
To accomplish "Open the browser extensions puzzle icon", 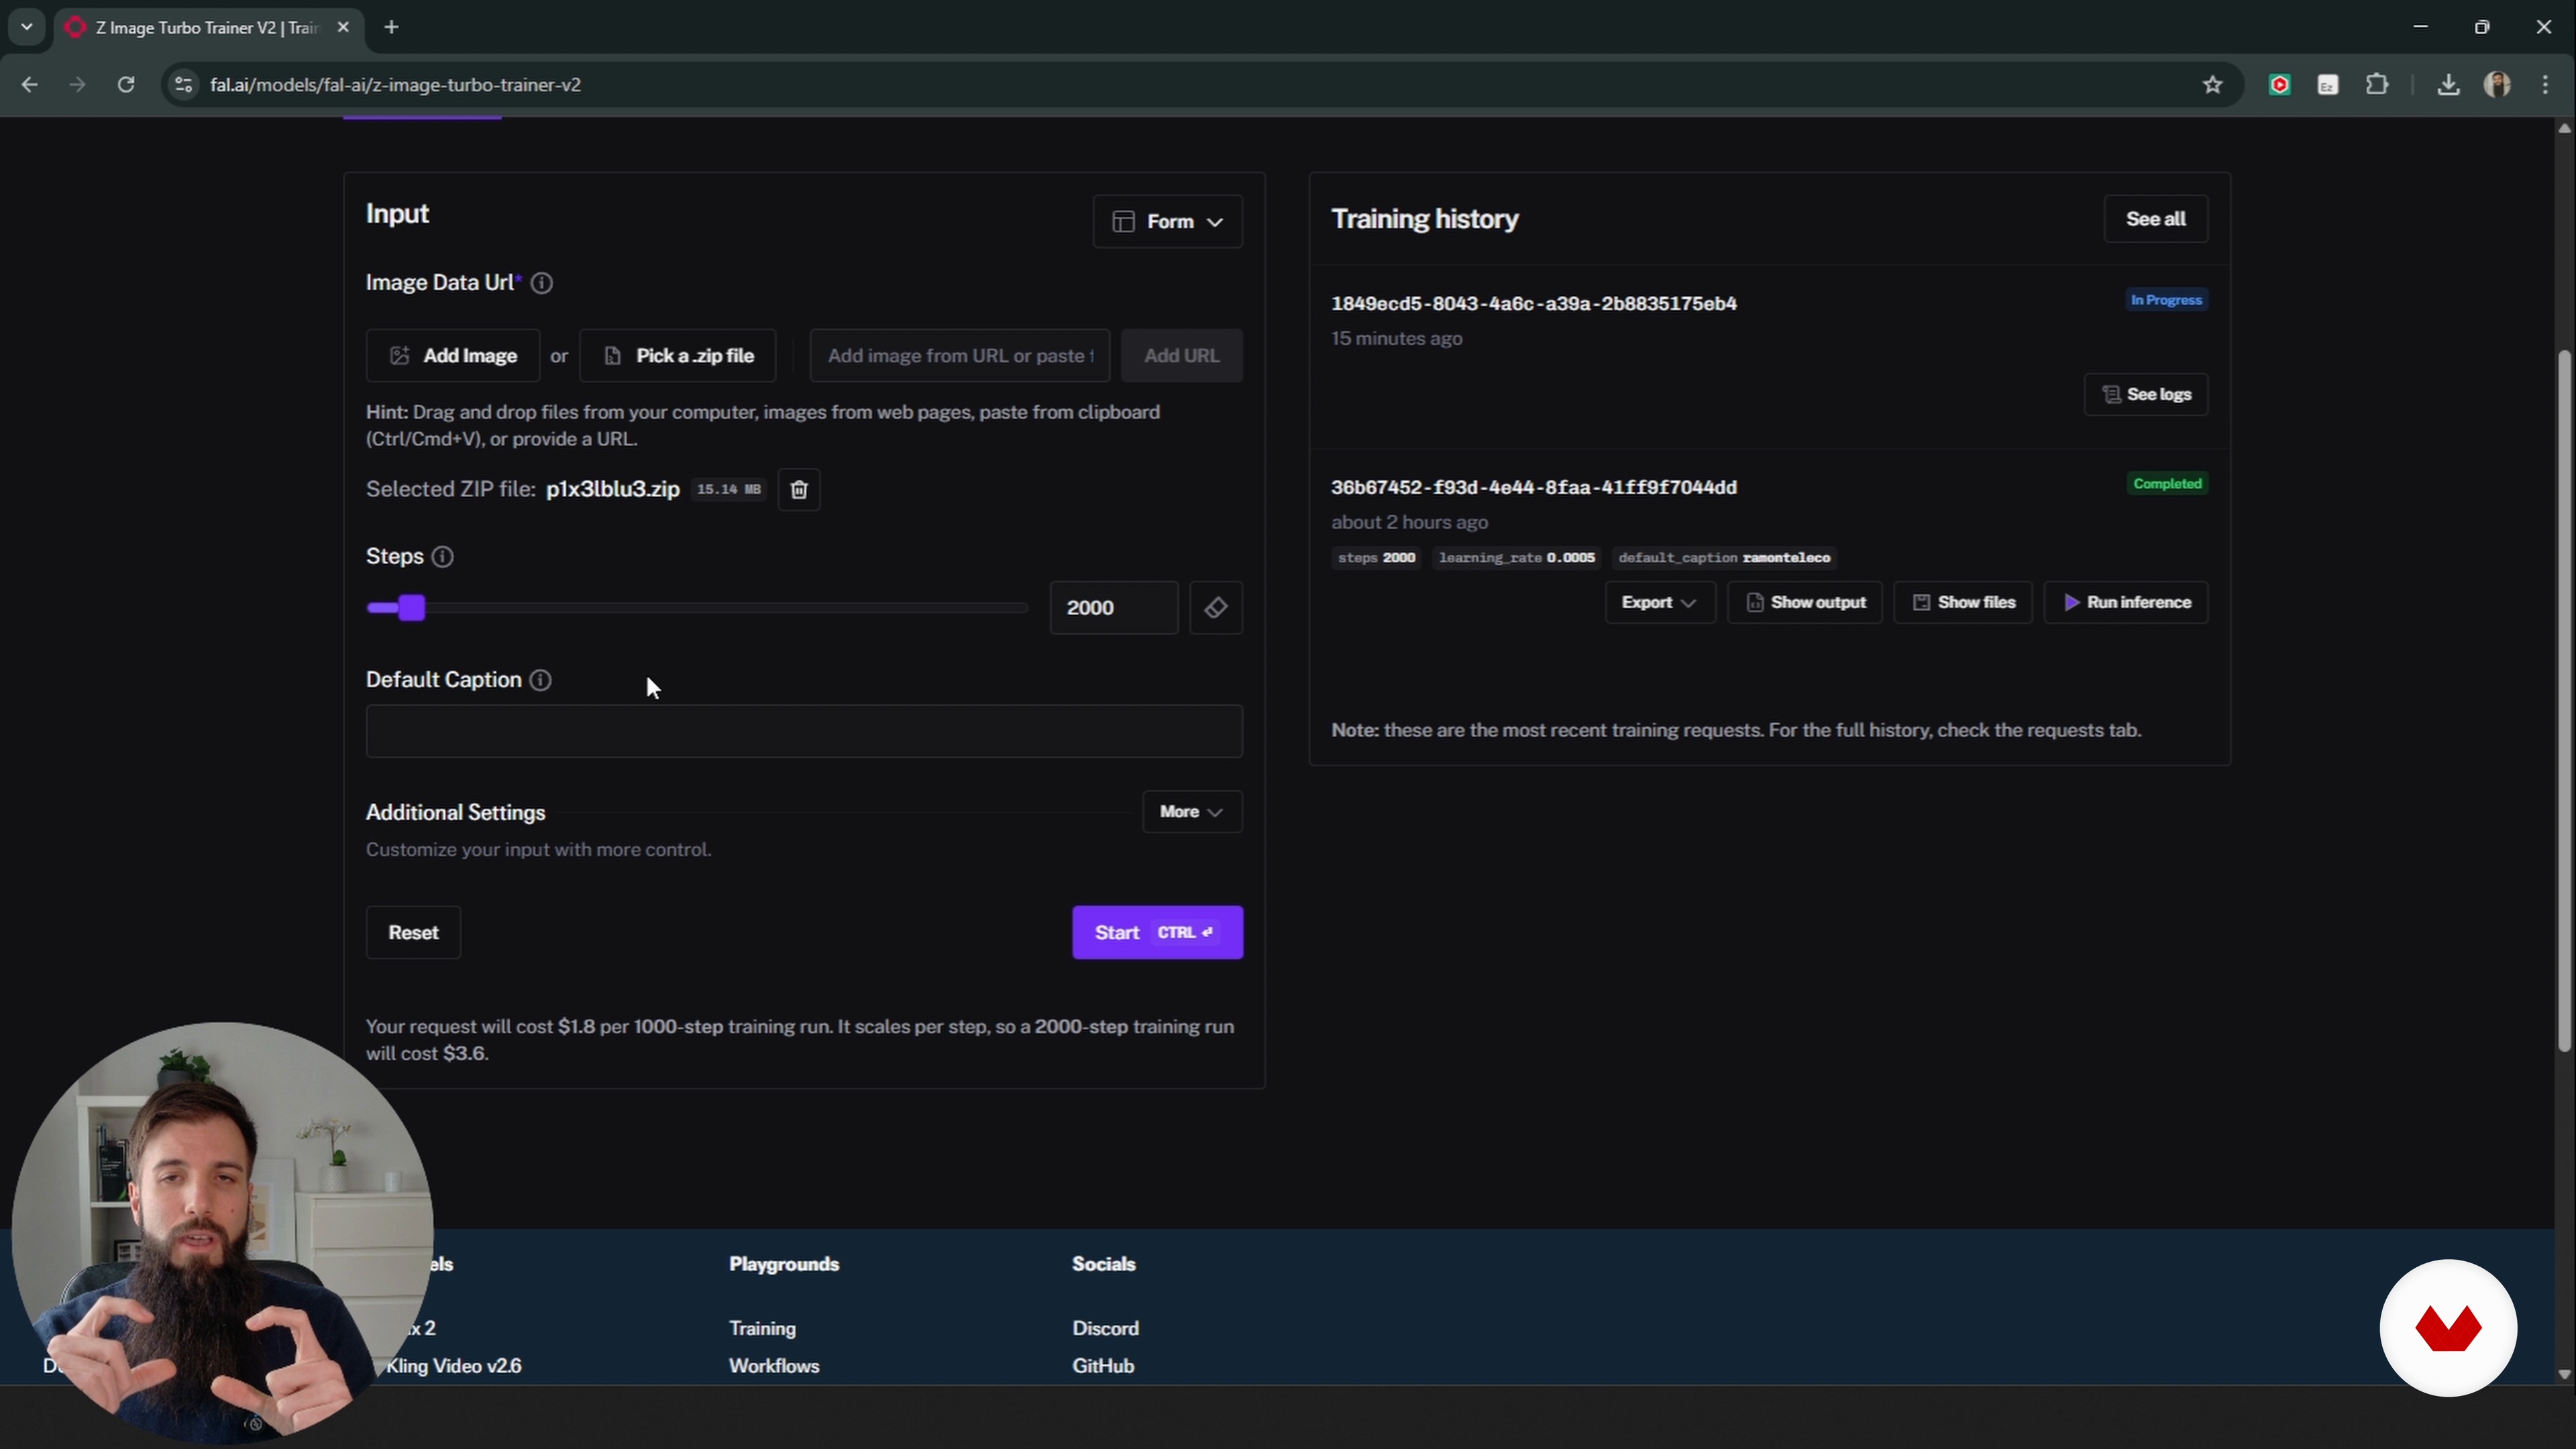I will coord(2377,85).
